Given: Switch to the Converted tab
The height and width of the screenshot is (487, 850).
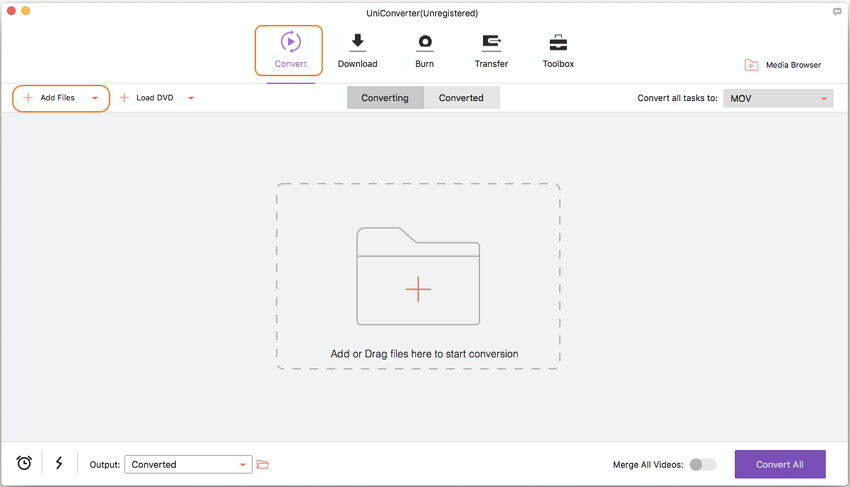Looking at the screenshot, I should 461,98.
